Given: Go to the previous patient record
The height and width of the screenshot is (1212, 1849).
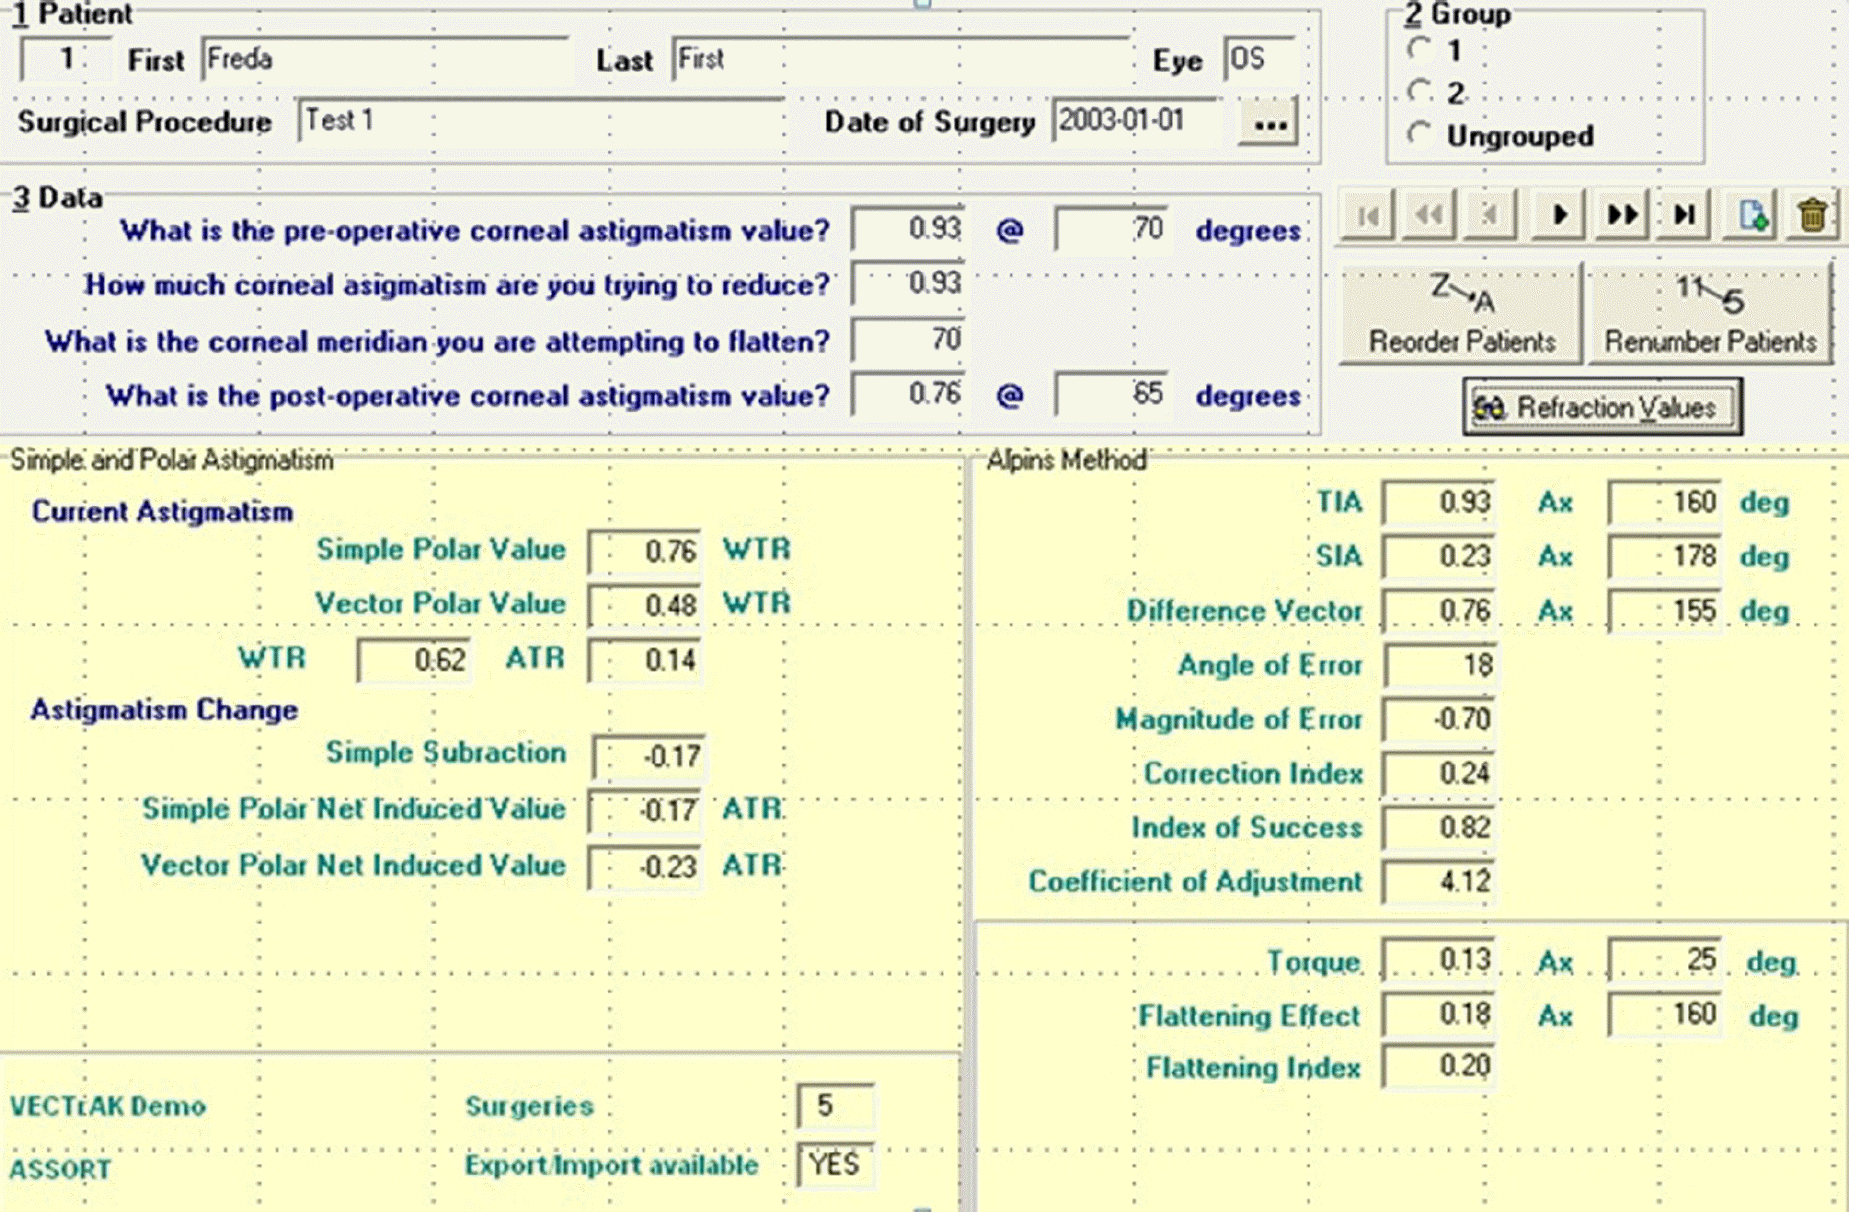Looking at the screenshot, I should click(x=1490, y=214).
